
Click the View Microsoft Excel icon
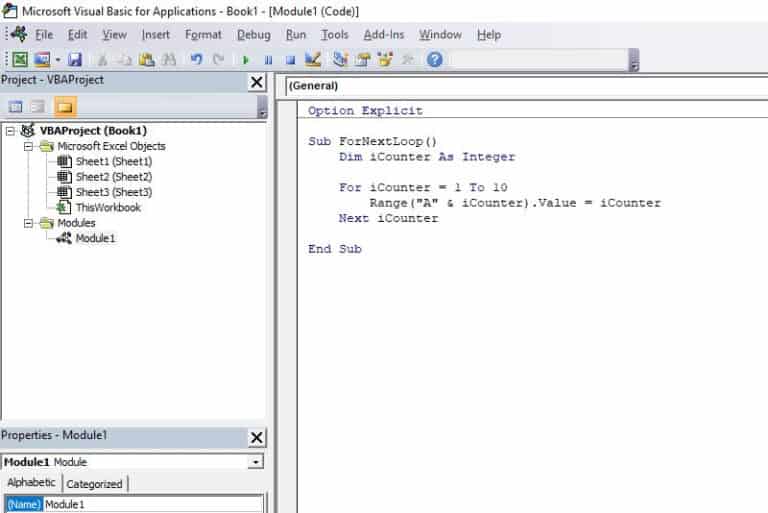pyautogui.click(x=20, y=60)
